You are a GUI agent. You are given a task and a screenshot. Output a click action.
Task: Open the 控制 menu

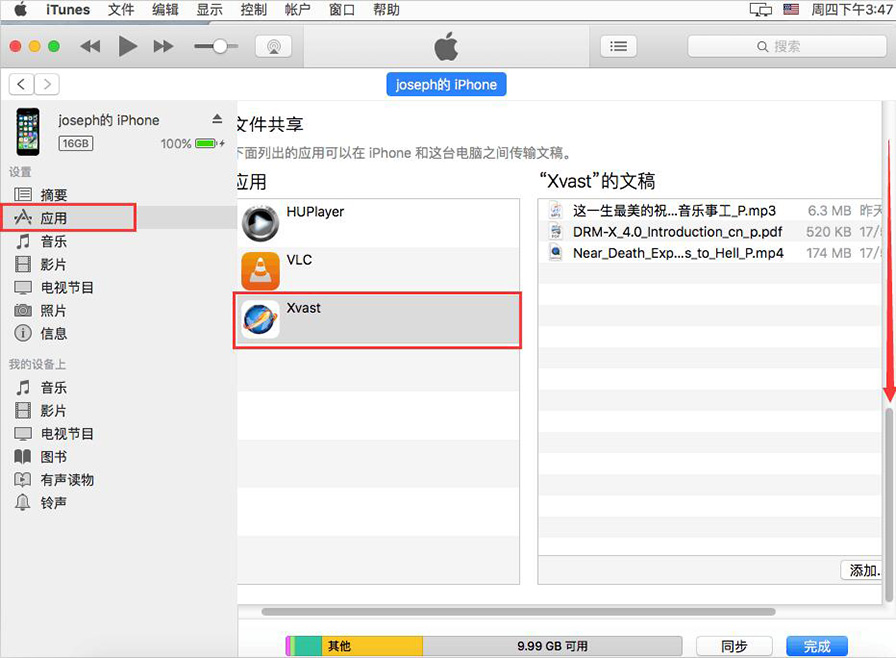[x=253, y=10]
